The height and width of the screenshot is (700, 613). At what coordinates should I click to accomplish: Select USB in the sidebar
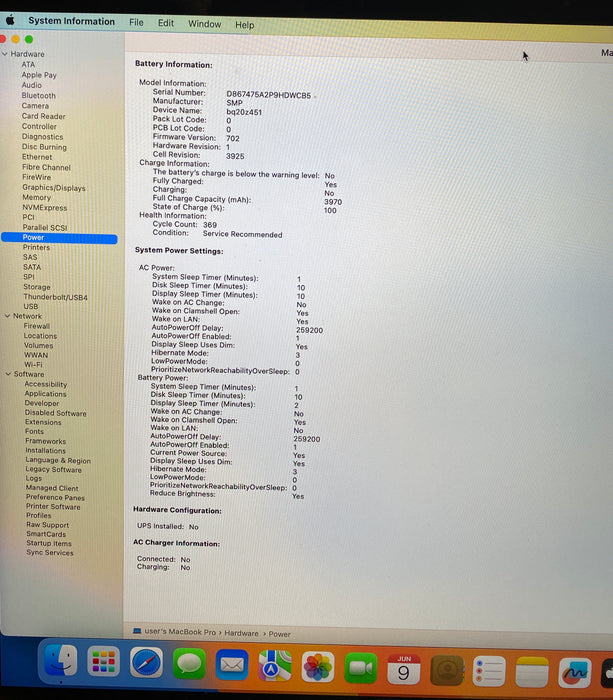point(31,307)
